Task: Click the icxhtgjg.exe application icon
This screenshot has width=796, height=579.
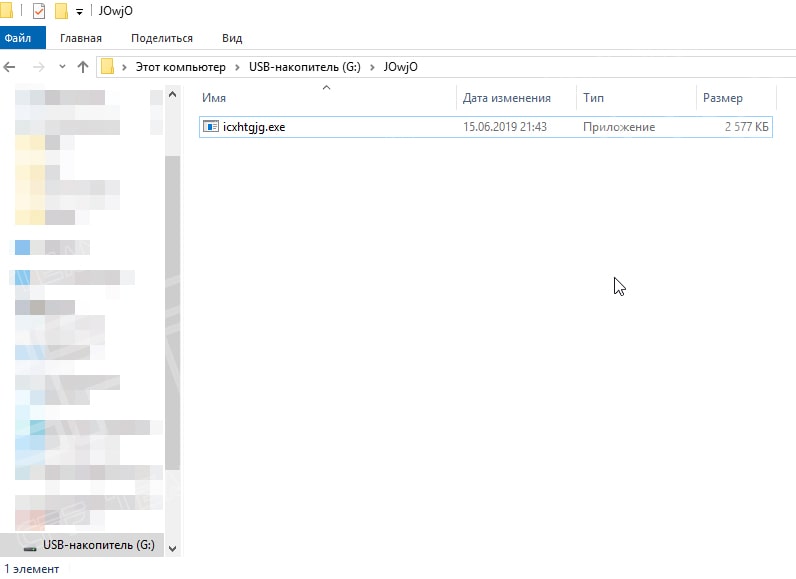Action: (211, 126)
